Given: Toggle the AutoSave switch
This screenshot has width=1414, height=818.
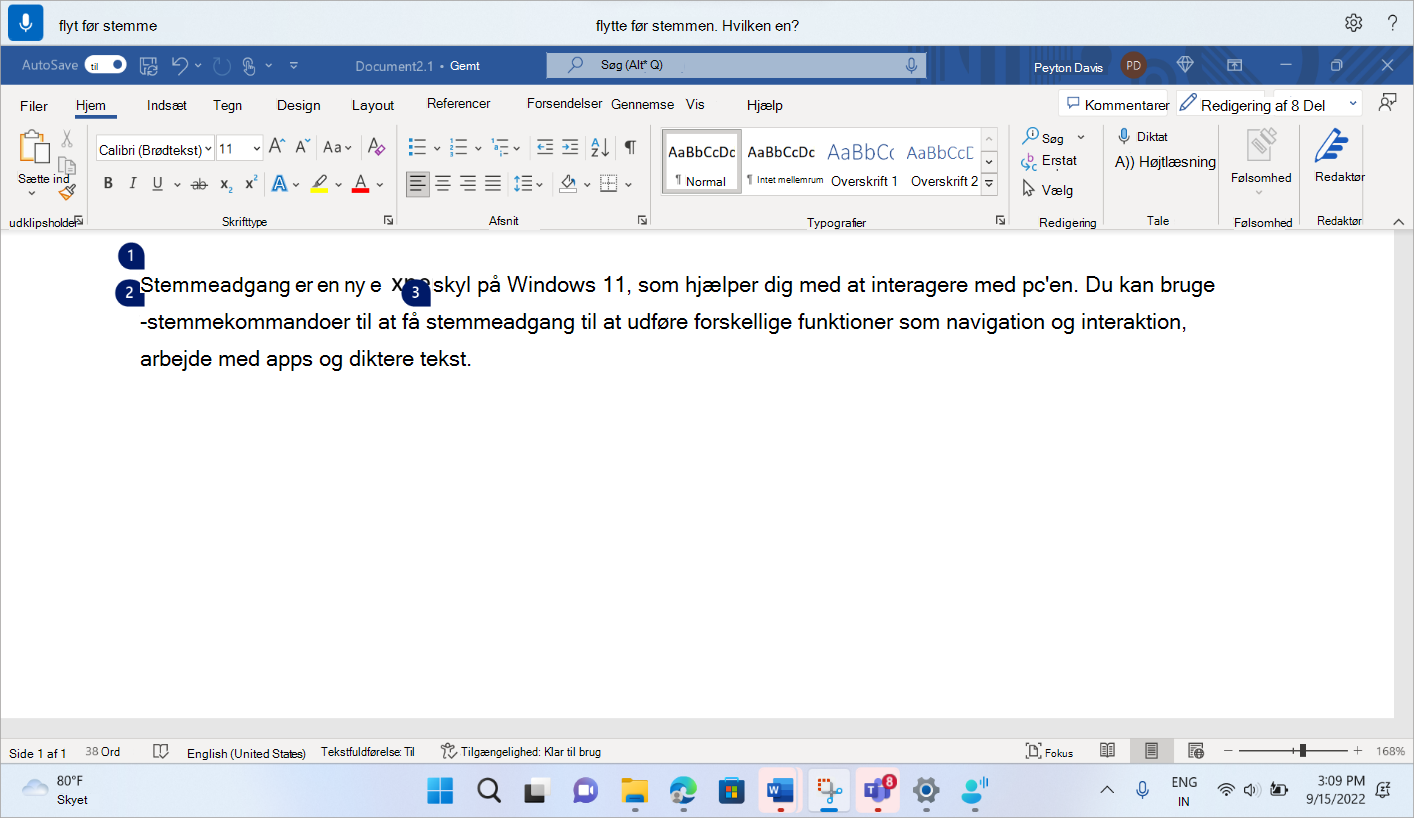Looking at the screenshot, I should (105, 65).
